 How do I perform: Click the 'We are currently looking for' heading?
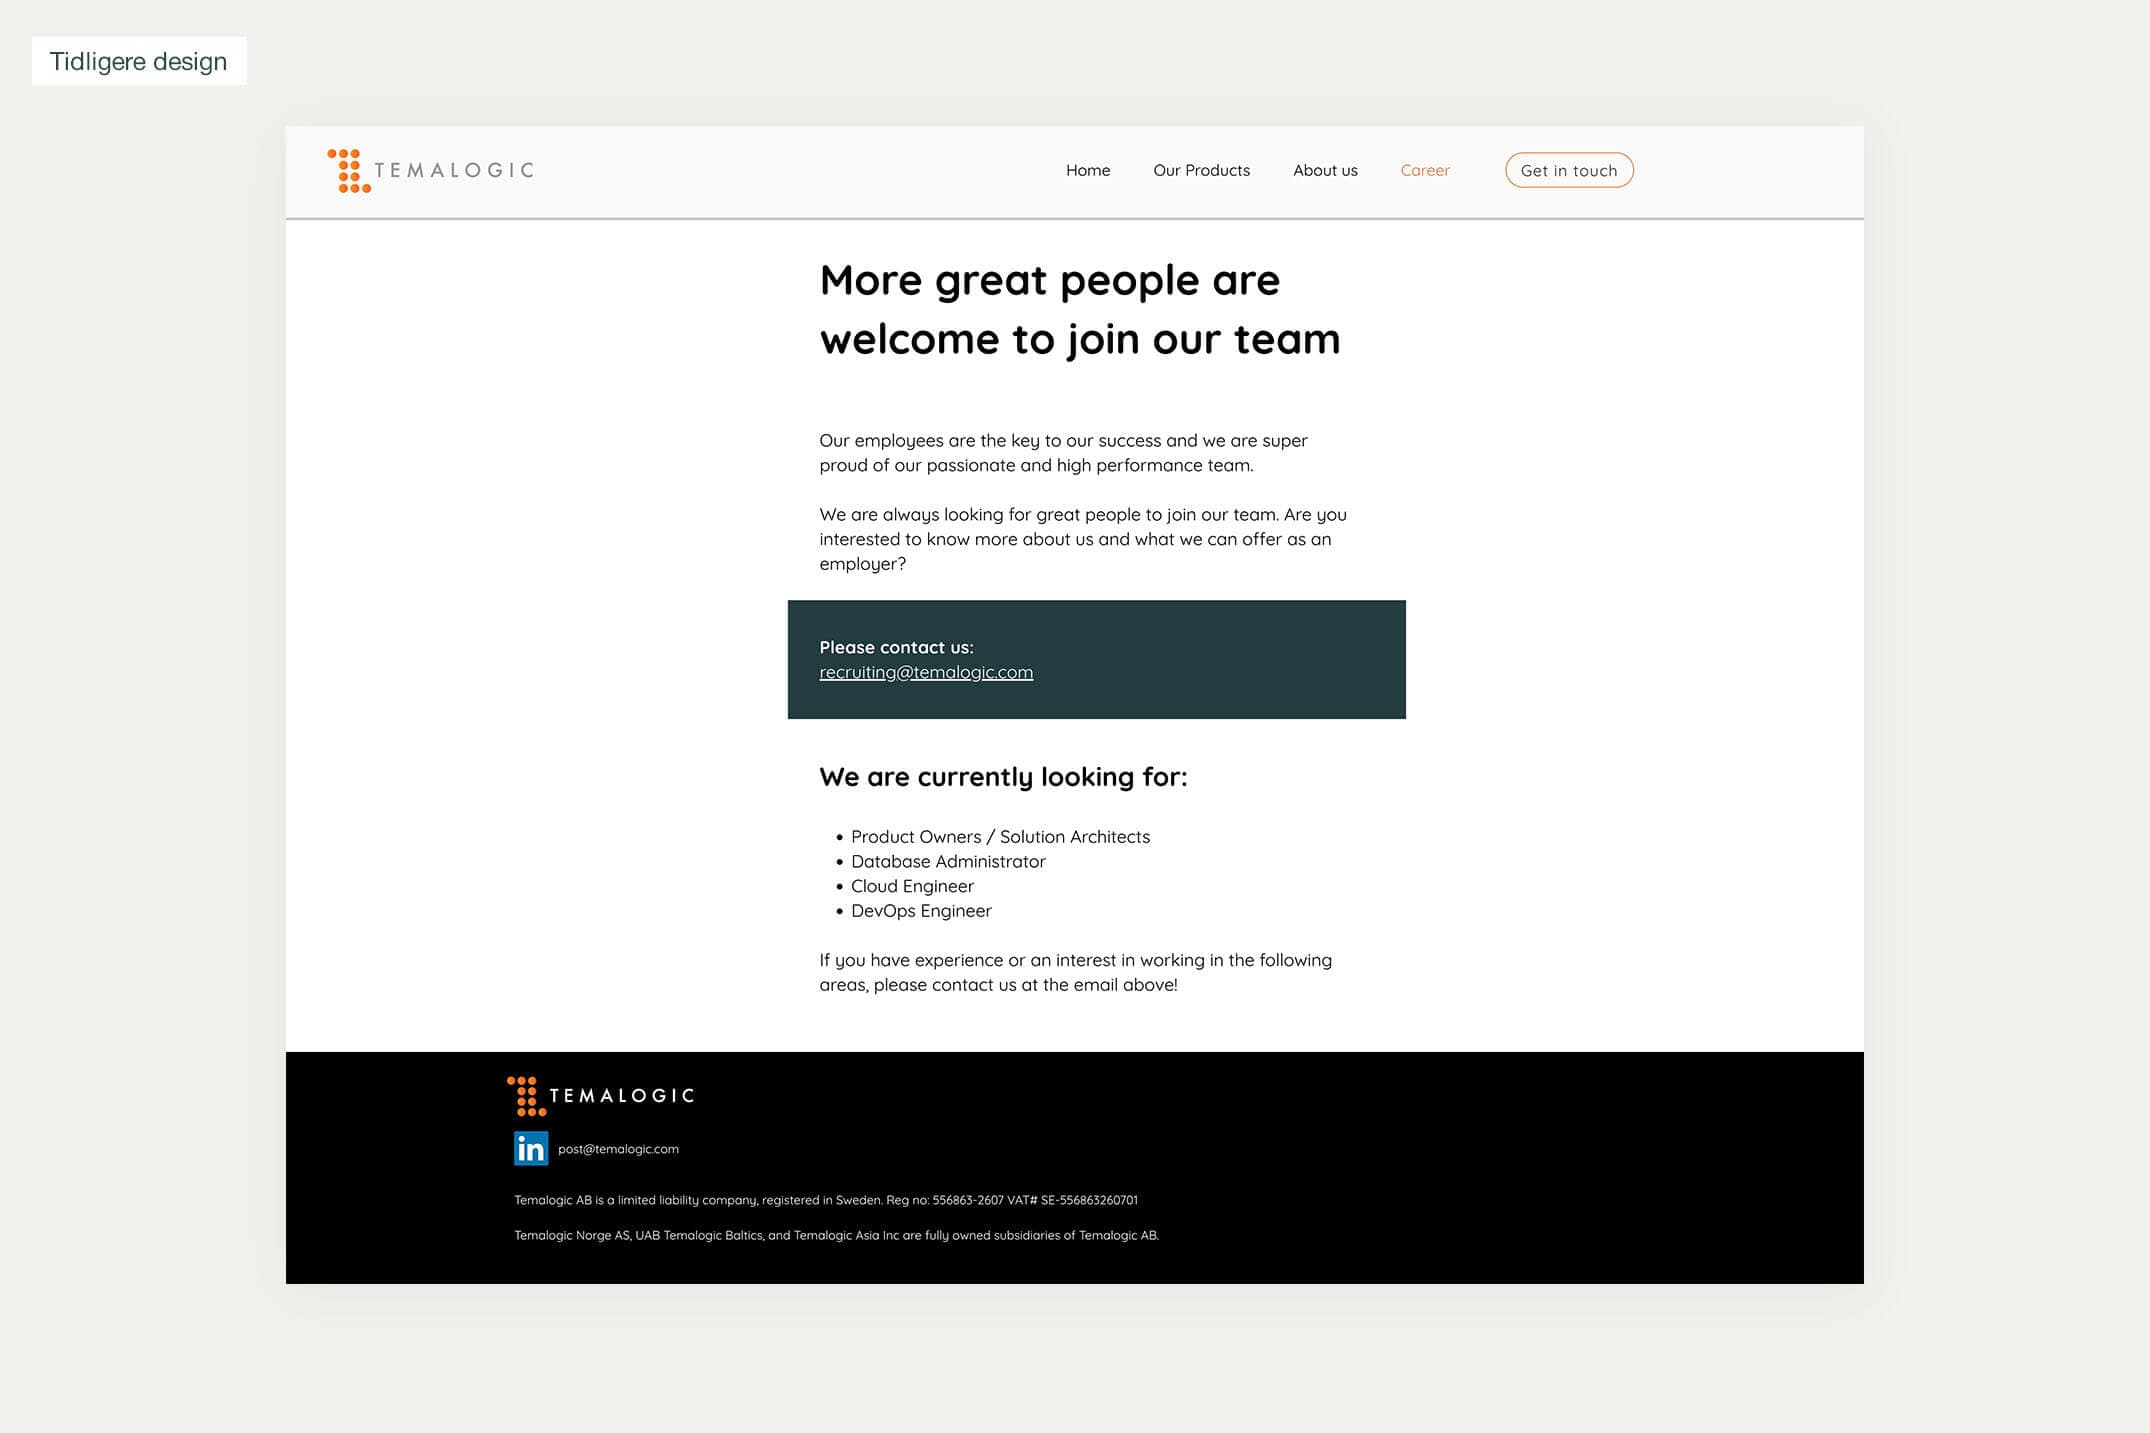pyautogui.click(x=1002, y=777)
